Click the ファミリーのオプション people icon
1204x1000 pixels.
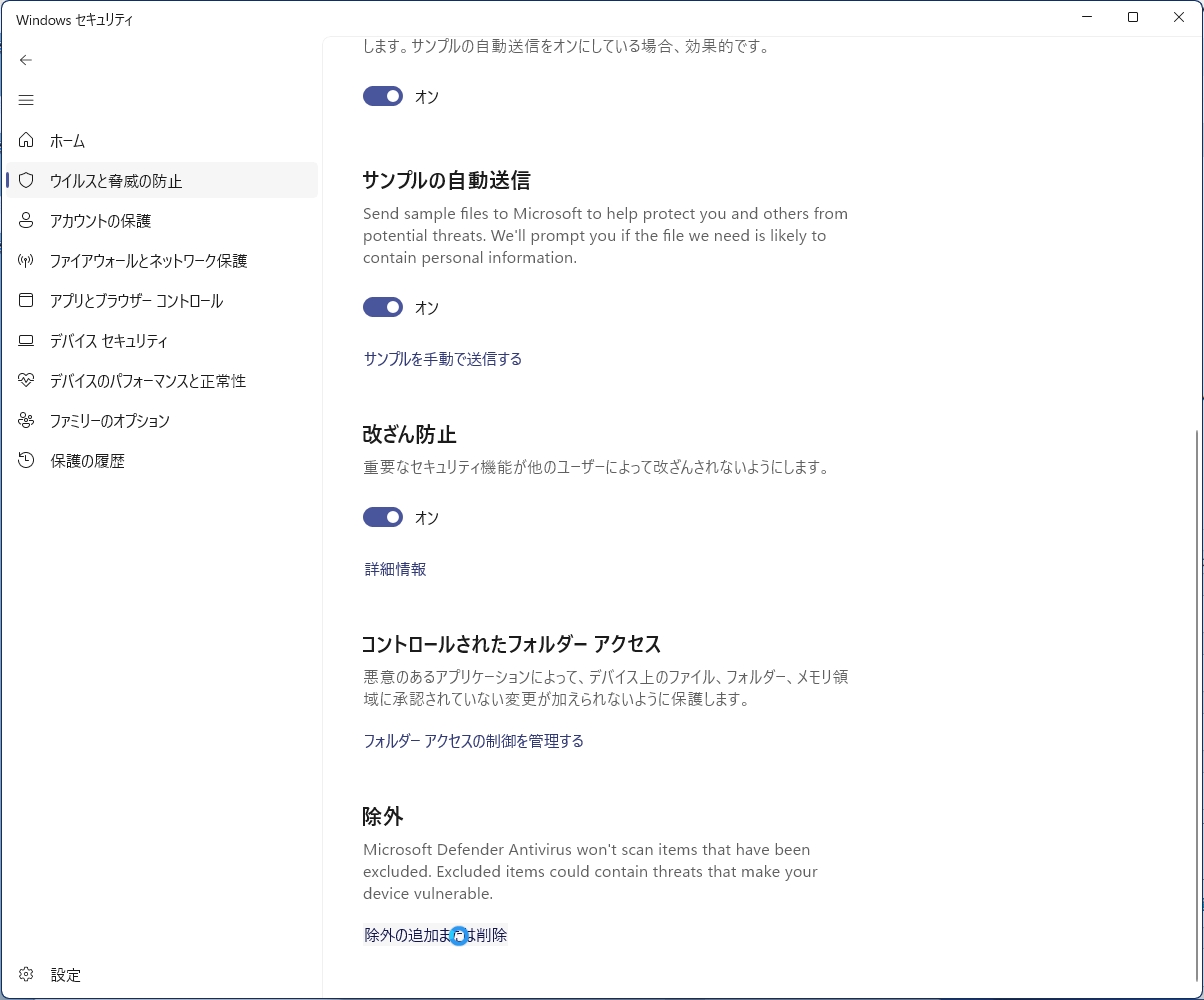(26, 421)
